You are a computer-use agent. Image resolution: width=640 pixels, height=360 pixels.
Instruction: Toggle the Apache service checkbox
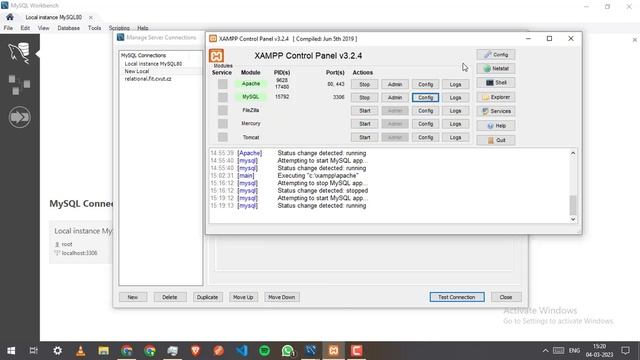(222, 84)
